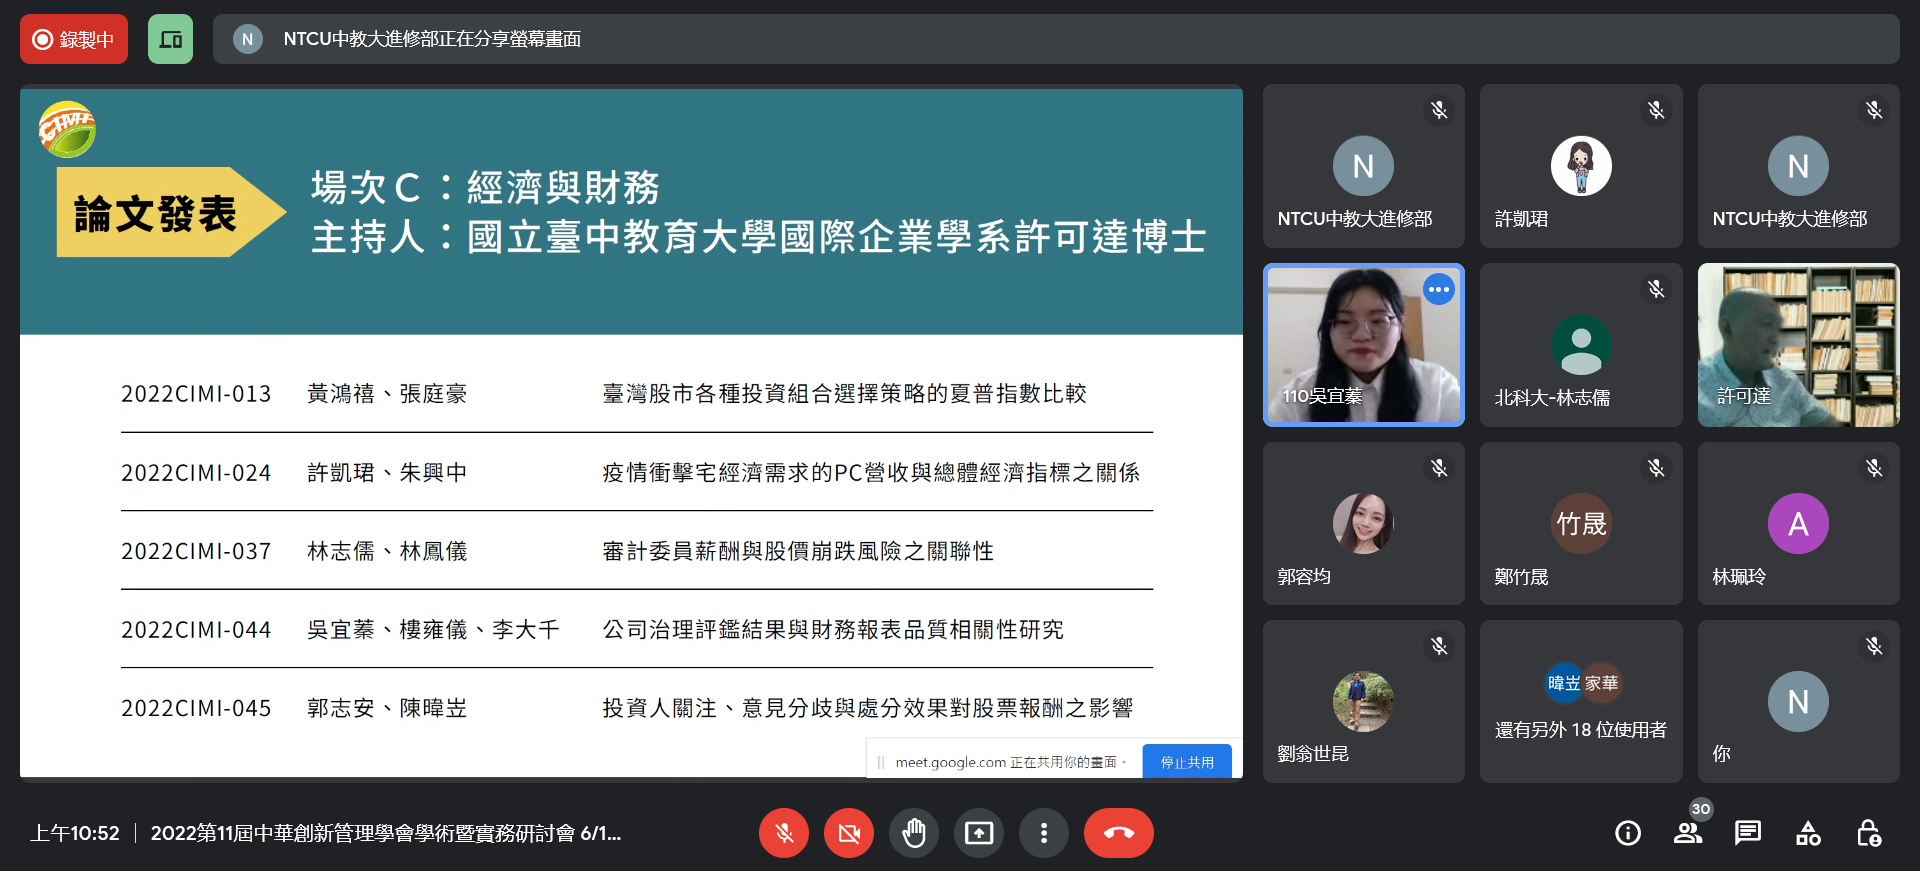Click the green presentation layout icon
This screenshot has height=871, width=1920.
pos(170,39)
